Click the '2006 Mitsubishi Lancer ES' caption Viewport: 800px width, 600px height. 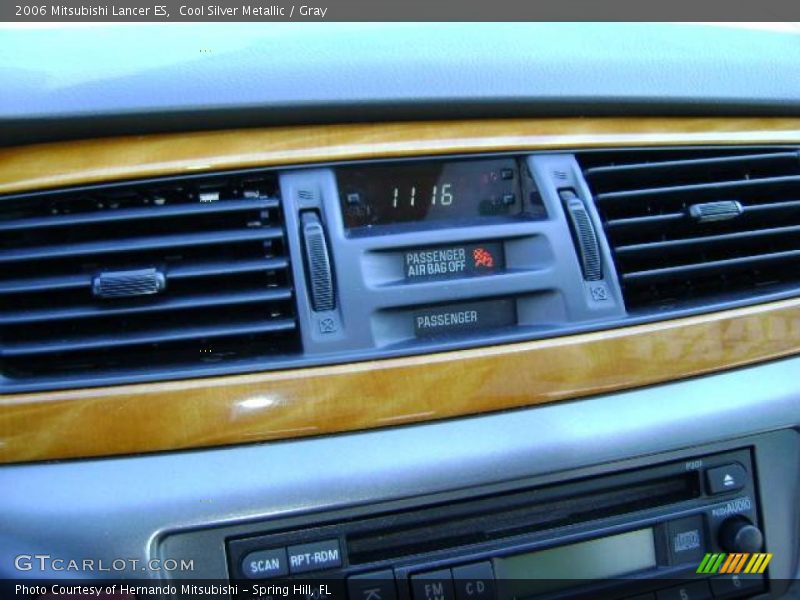click(92, 10)
